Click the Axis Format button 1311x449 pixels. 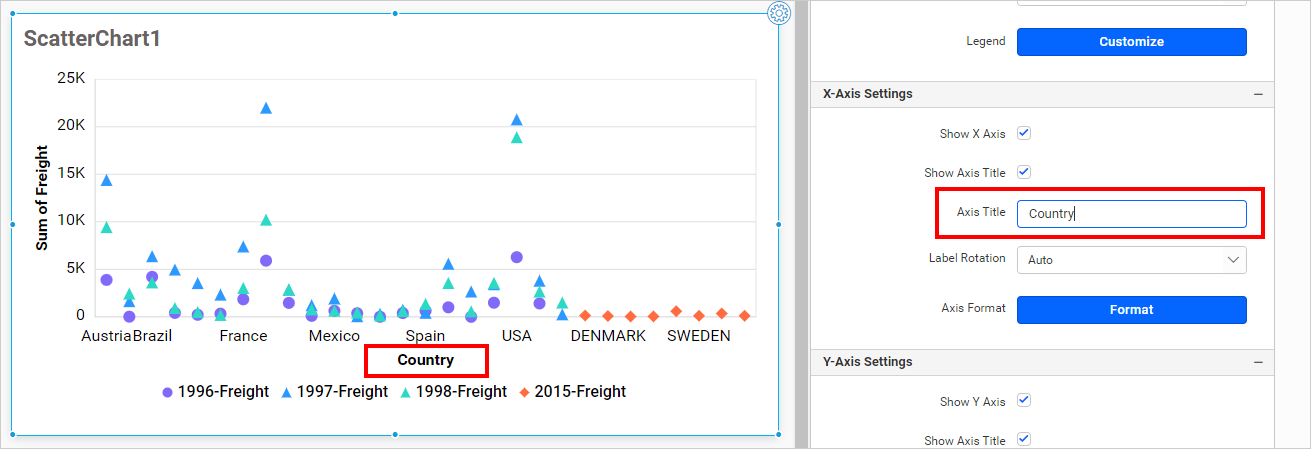1131,310
